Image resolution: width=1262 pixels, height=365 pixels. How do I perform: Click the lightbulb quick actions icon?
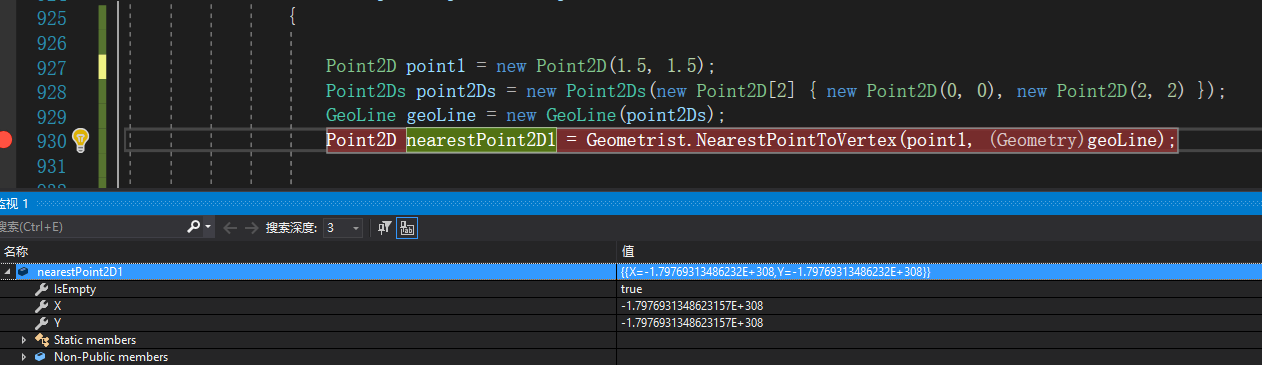click(x=81, y=140)
